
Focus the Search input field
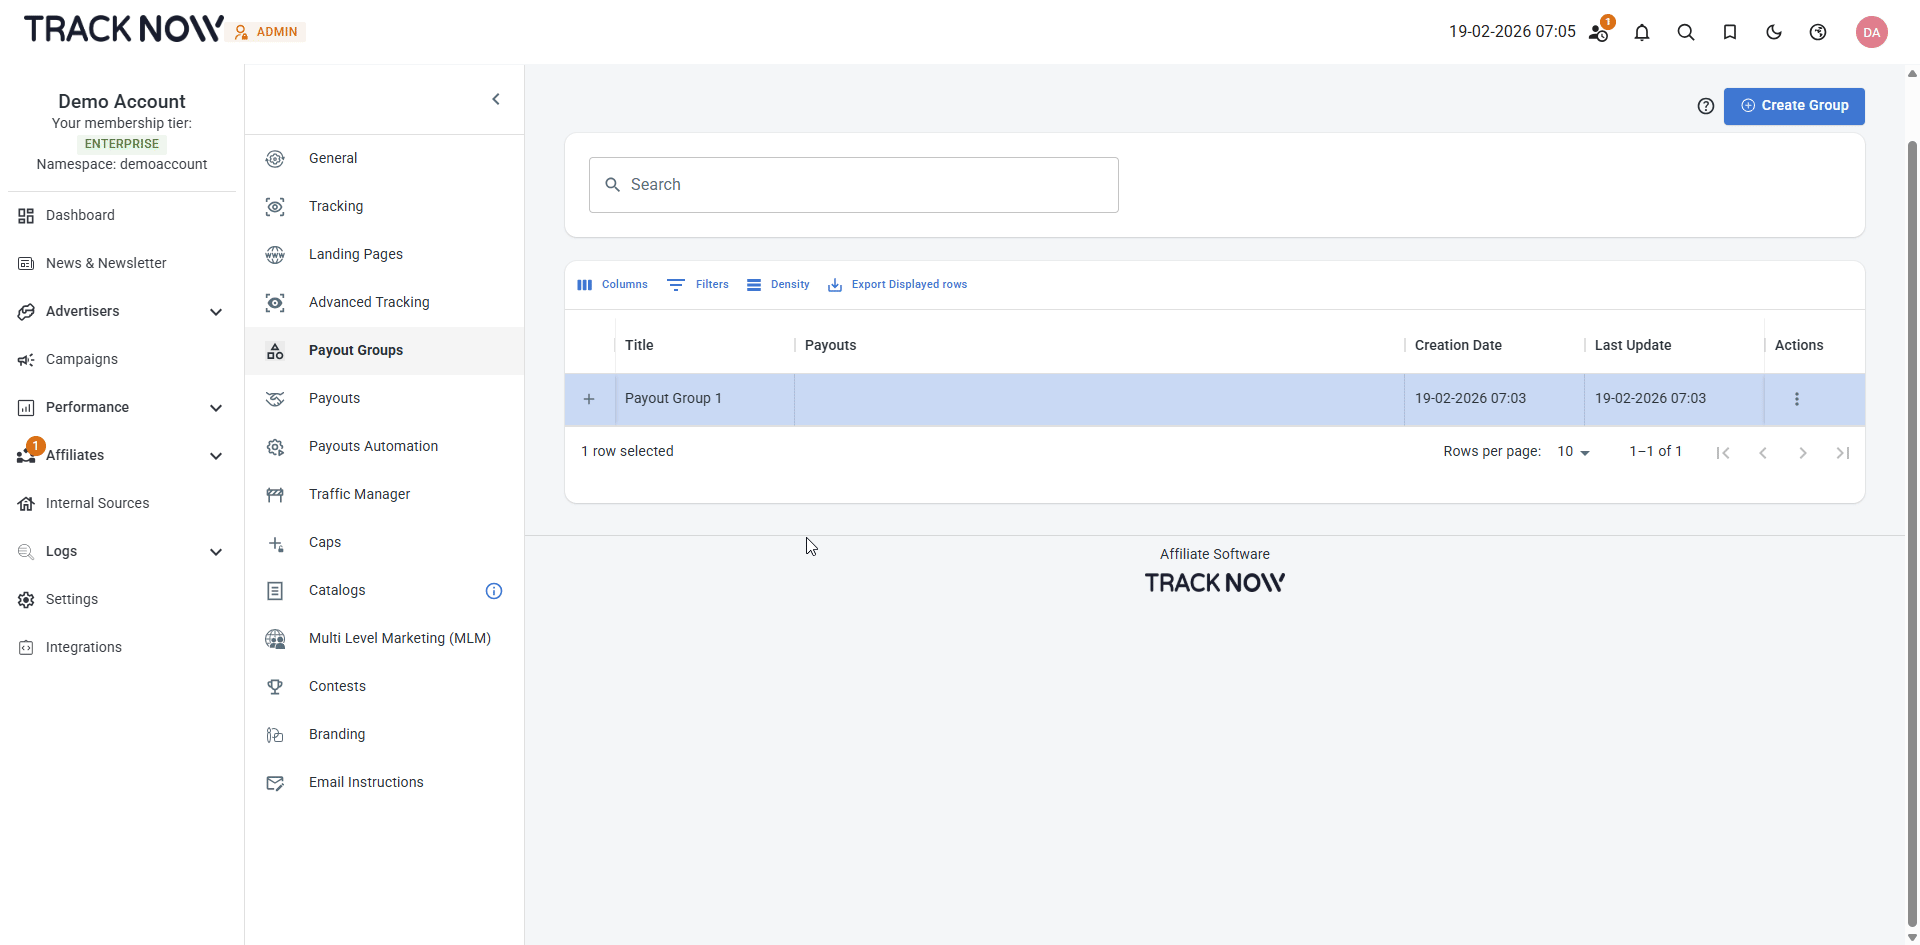(x=854, y=185)
